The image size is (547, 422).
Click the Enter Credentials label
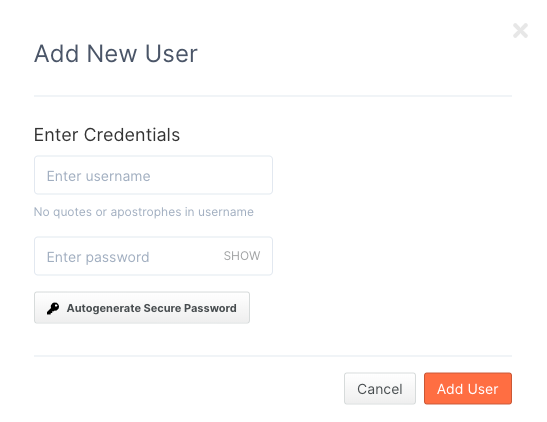(x=107, y=135)
